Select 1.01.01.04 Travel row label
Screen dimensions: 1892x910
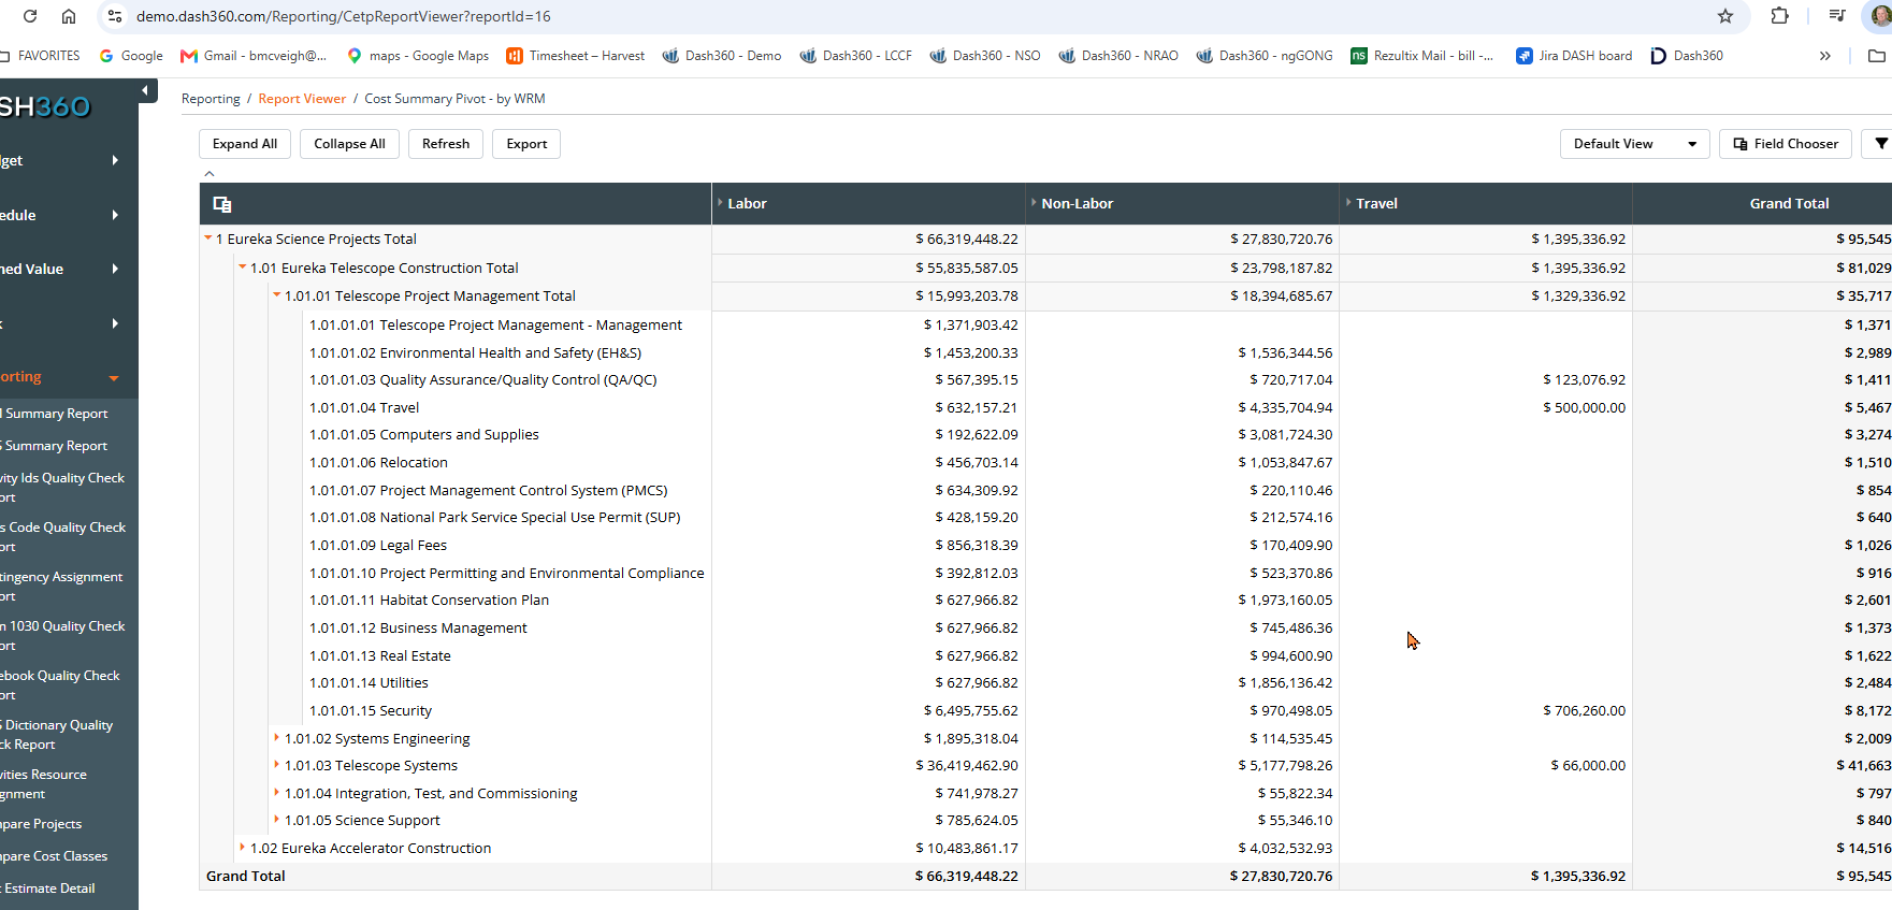click(x=364, y=408)
